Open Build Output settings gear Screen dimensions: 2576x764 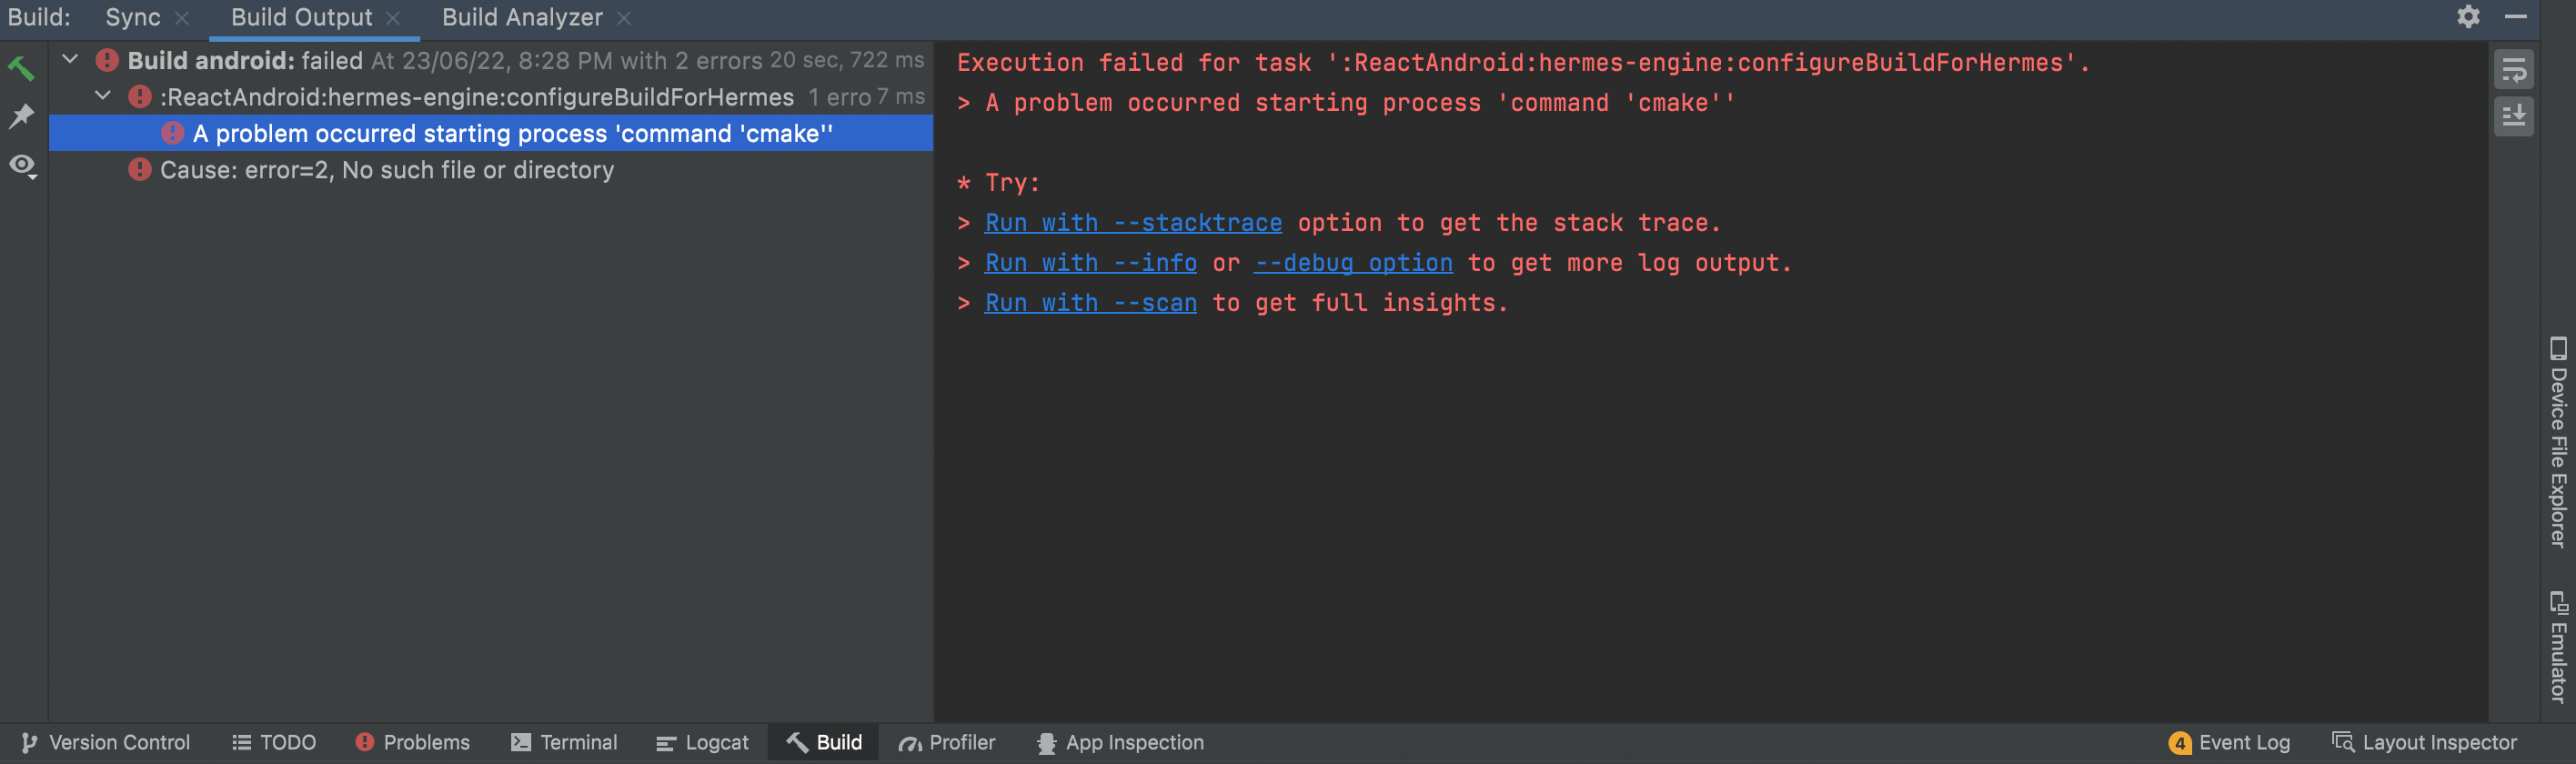click(x=2469, y=17)
